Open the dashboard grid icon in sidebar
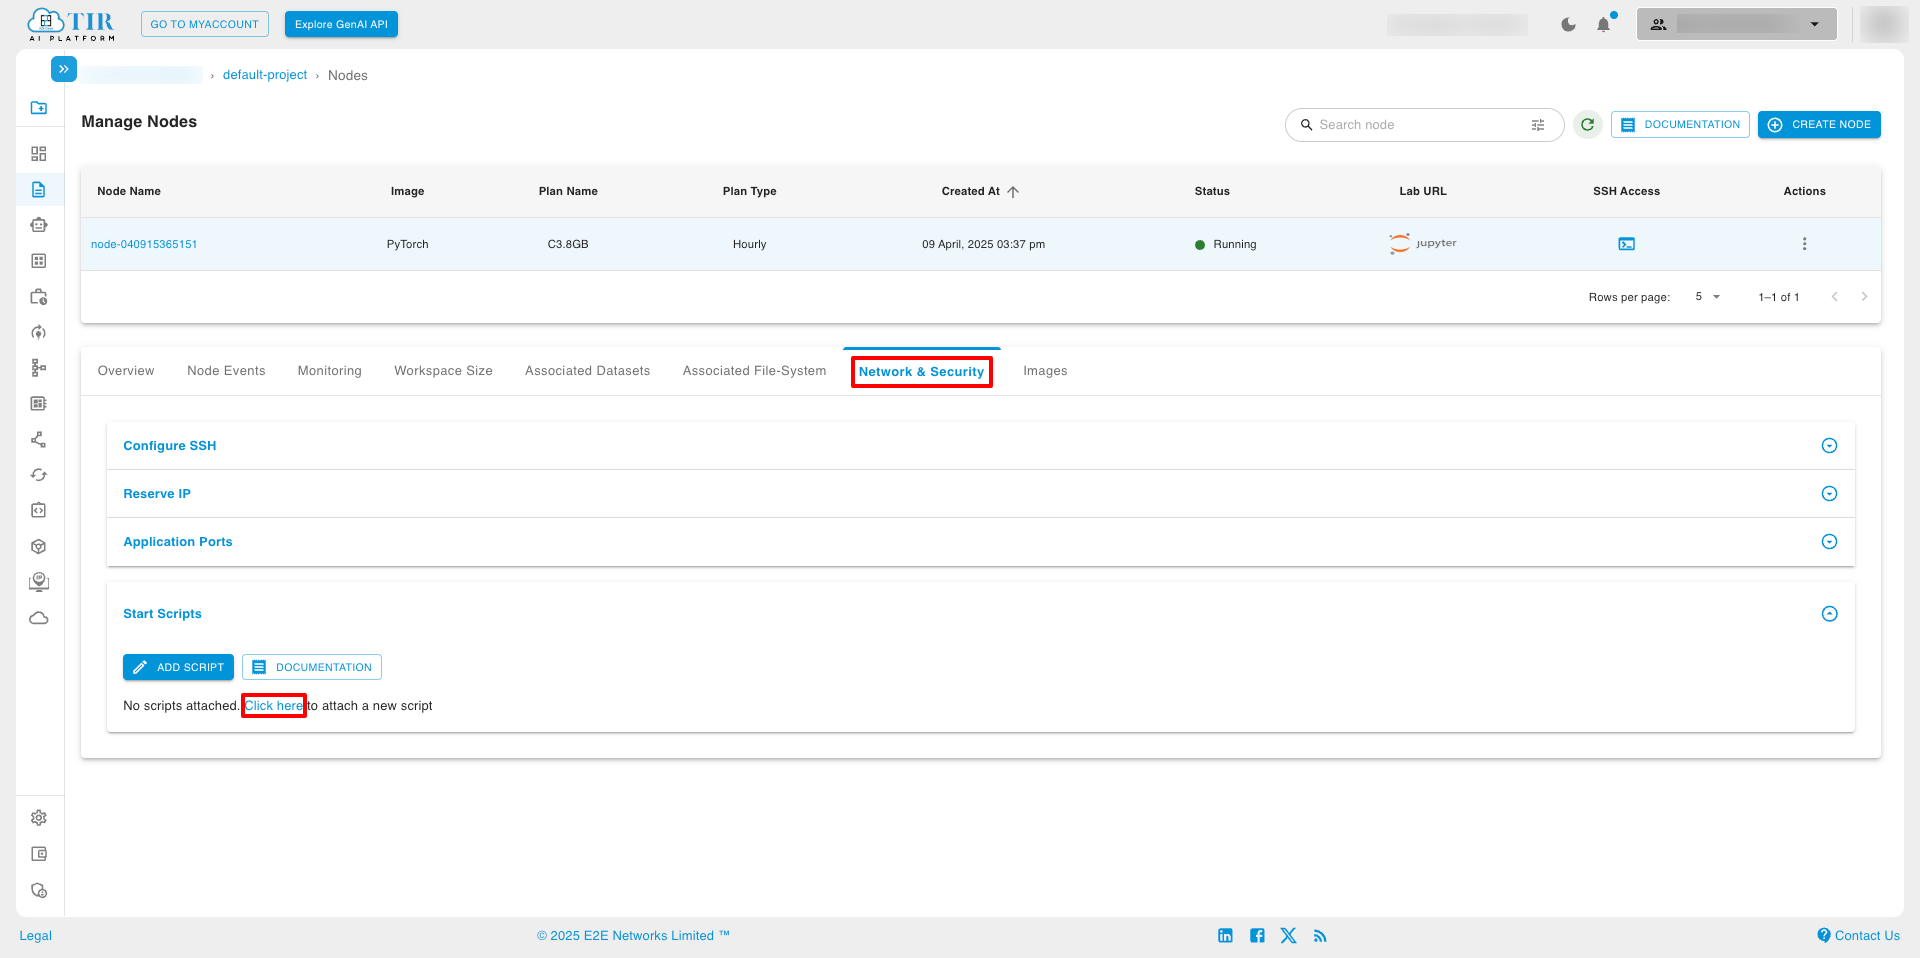Viewport: 1920px width, 958px height. point(39,154)
